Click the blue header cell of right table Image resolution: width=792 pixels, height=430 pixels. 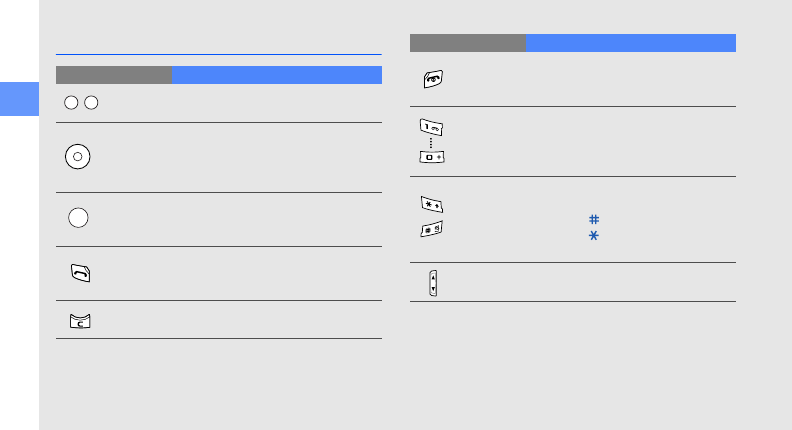point(631,43)
